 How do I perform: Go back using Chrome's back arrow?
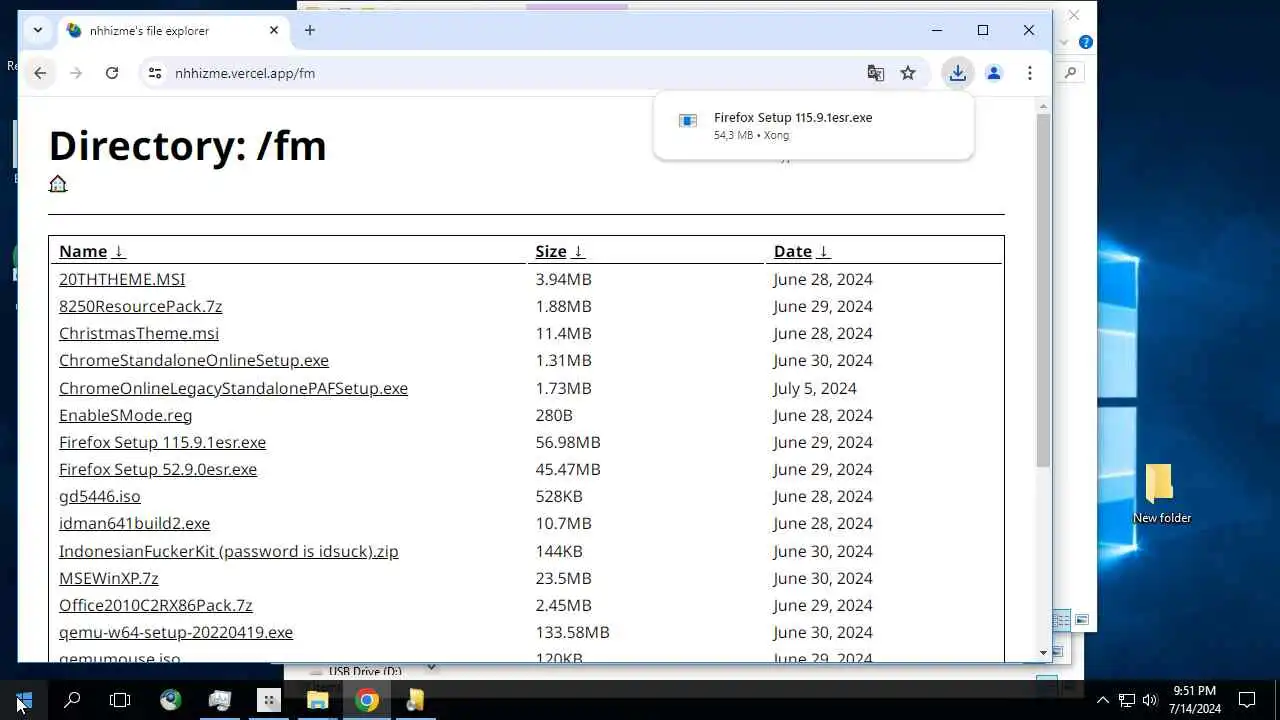[40, 73]
